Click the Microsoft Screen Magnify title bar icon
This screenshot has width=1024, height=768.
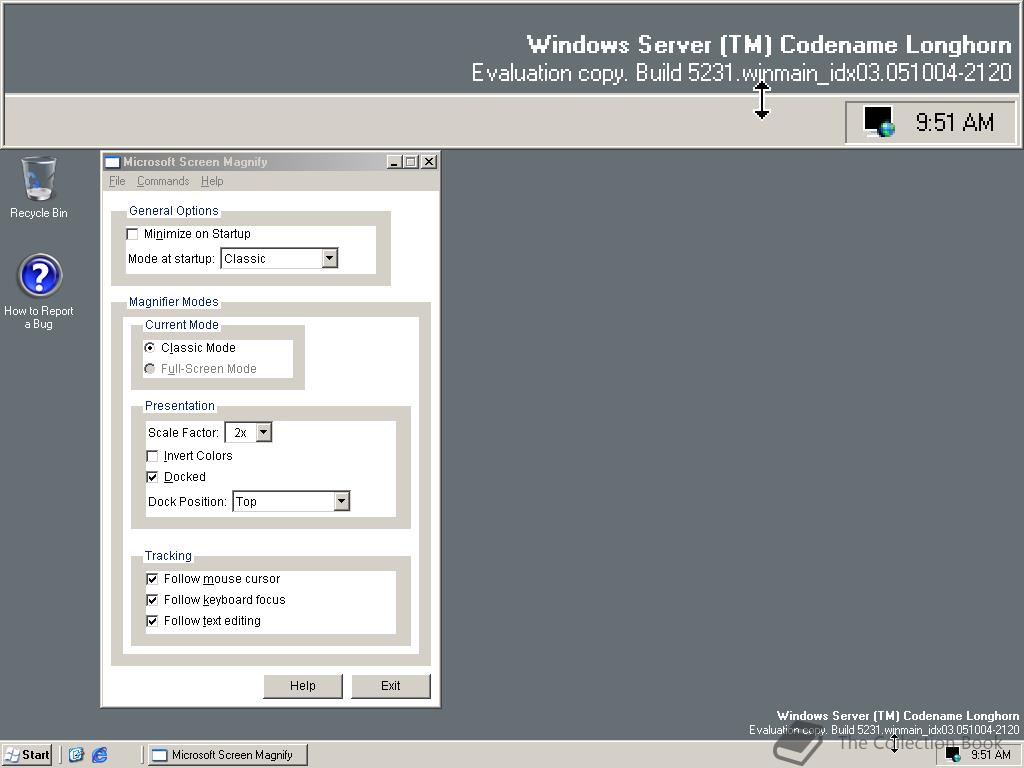point(113,162)
